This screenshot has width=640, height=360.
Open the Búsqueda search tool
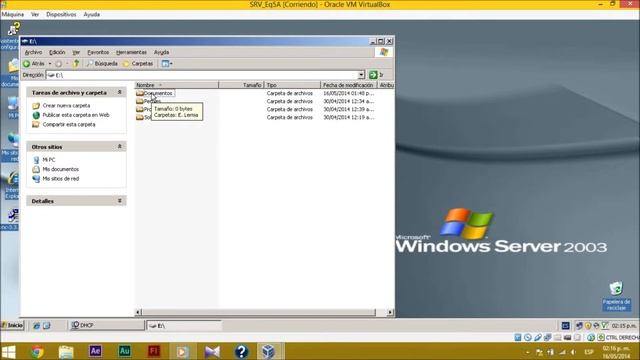tap(102, 64)
